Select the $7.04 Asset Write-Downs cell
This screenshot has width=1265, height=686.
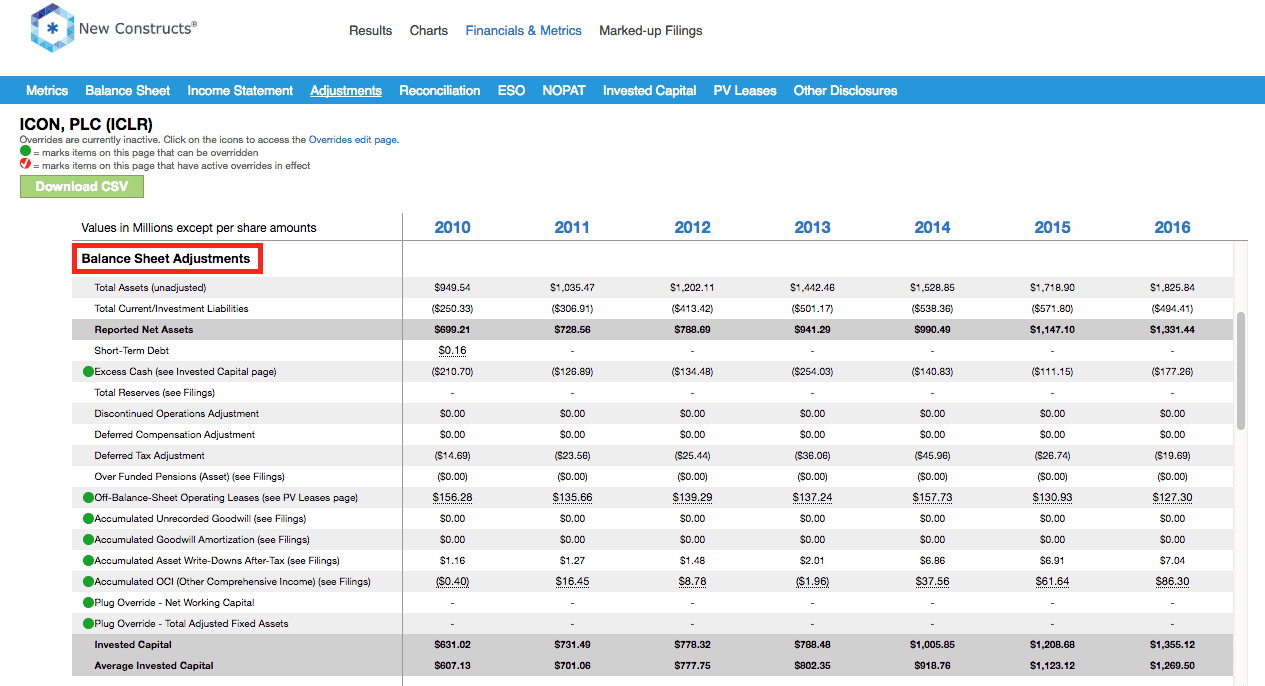(x=1172, y=560)
